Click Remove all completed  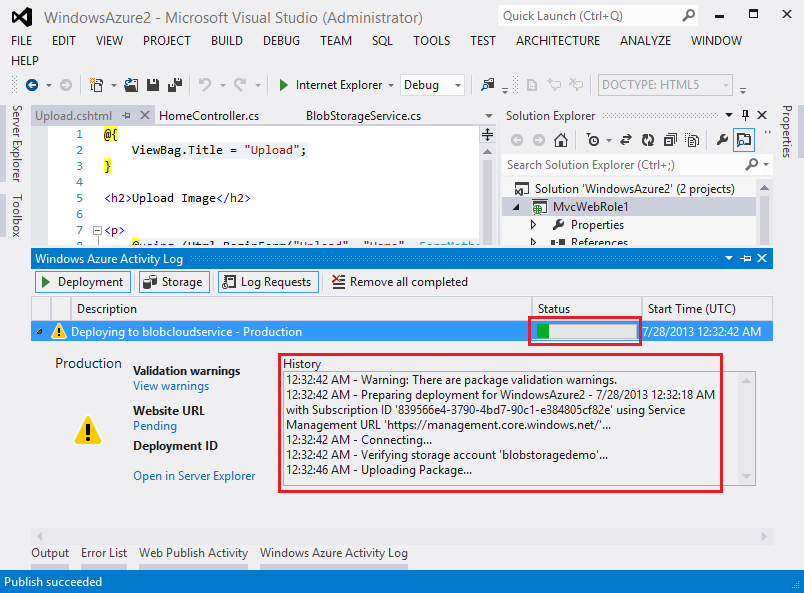(400, 282)
